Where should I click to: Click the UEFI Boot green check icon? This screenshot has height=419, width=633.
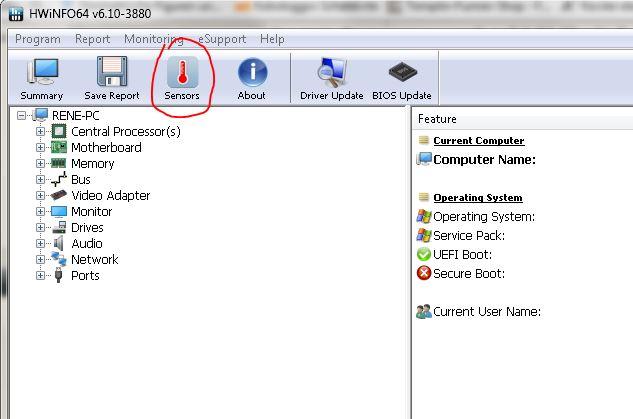tap(424, 254)
